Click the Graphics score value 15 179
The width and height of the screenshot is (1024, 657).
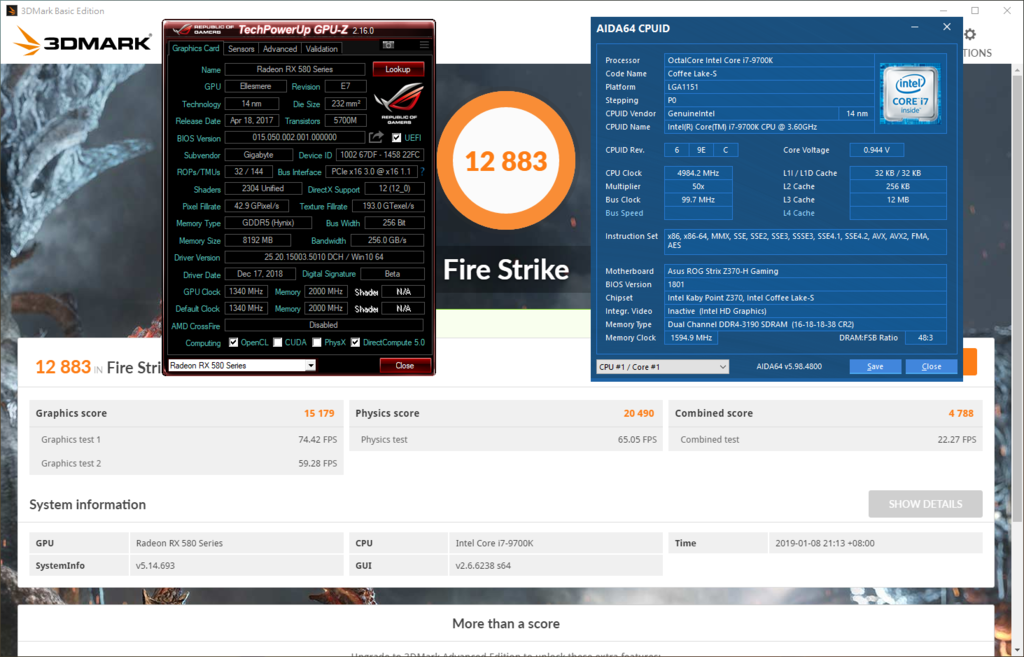[319, 413]
